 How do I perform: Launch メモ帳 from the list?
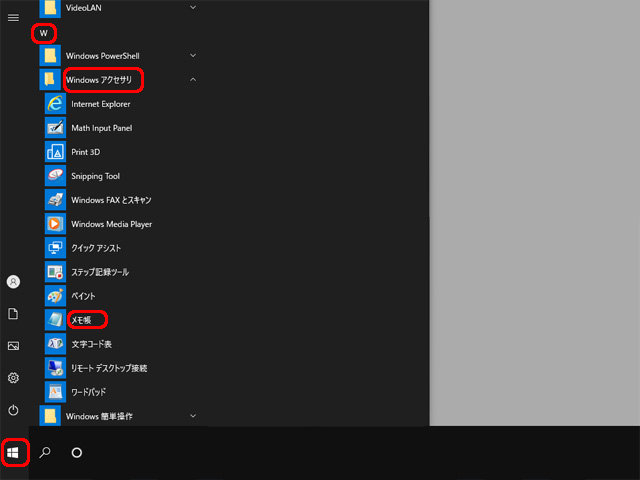(81, 320)
